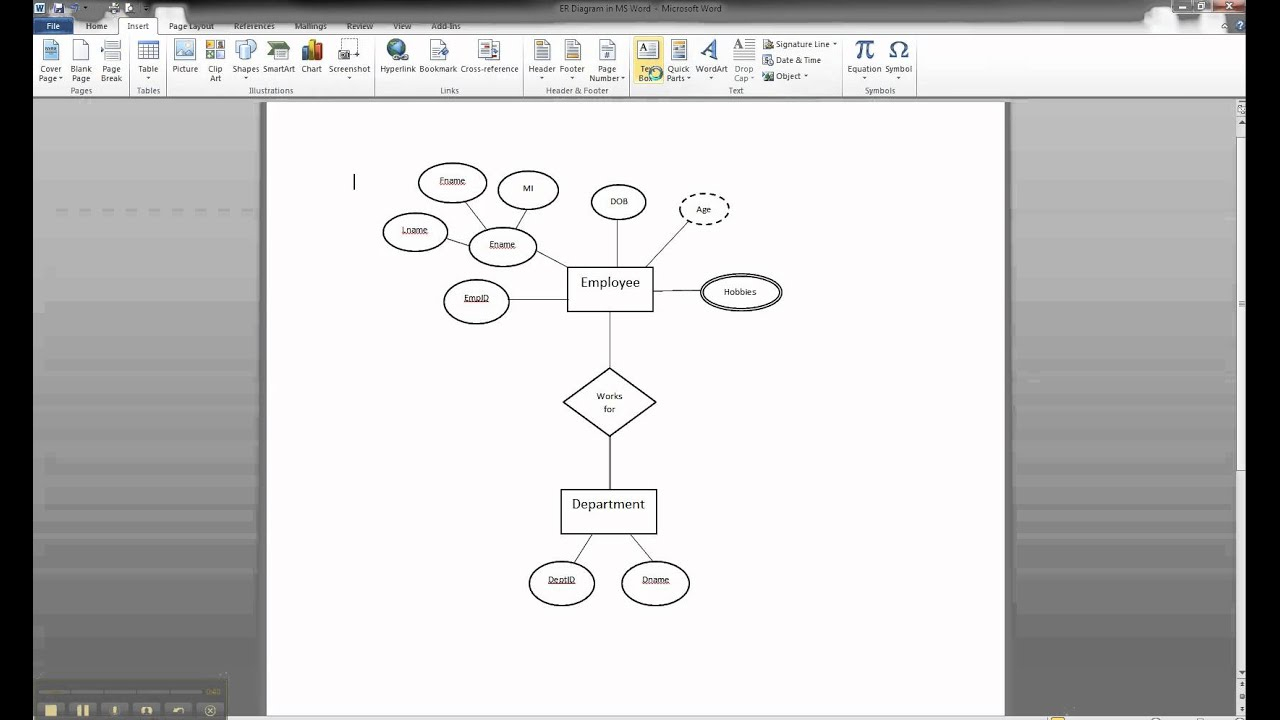Select the Department entity rectangle
Viewport: 1280px width, 720px height.
608,511
